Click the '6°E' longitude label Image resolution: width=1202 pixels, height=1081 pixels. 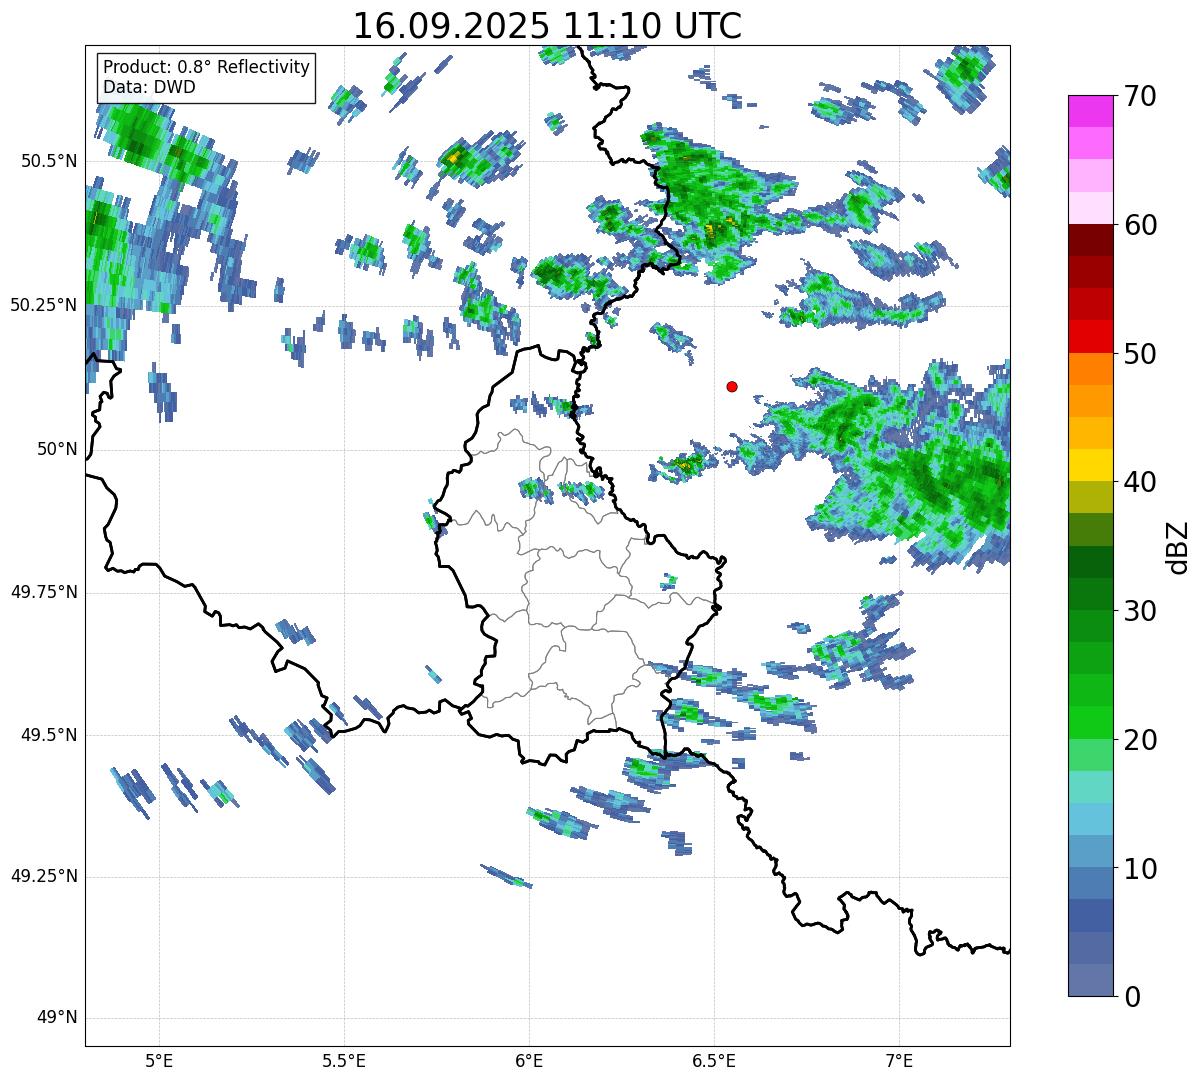pos(529,1060)
